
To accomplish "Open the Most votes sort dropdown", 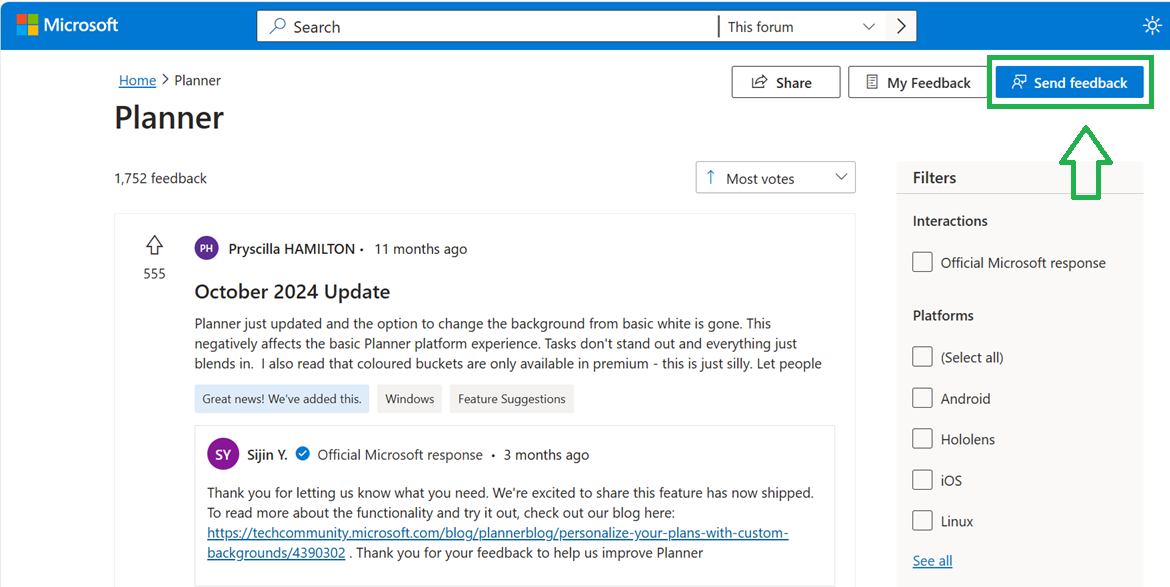I will tap(775, 178).
